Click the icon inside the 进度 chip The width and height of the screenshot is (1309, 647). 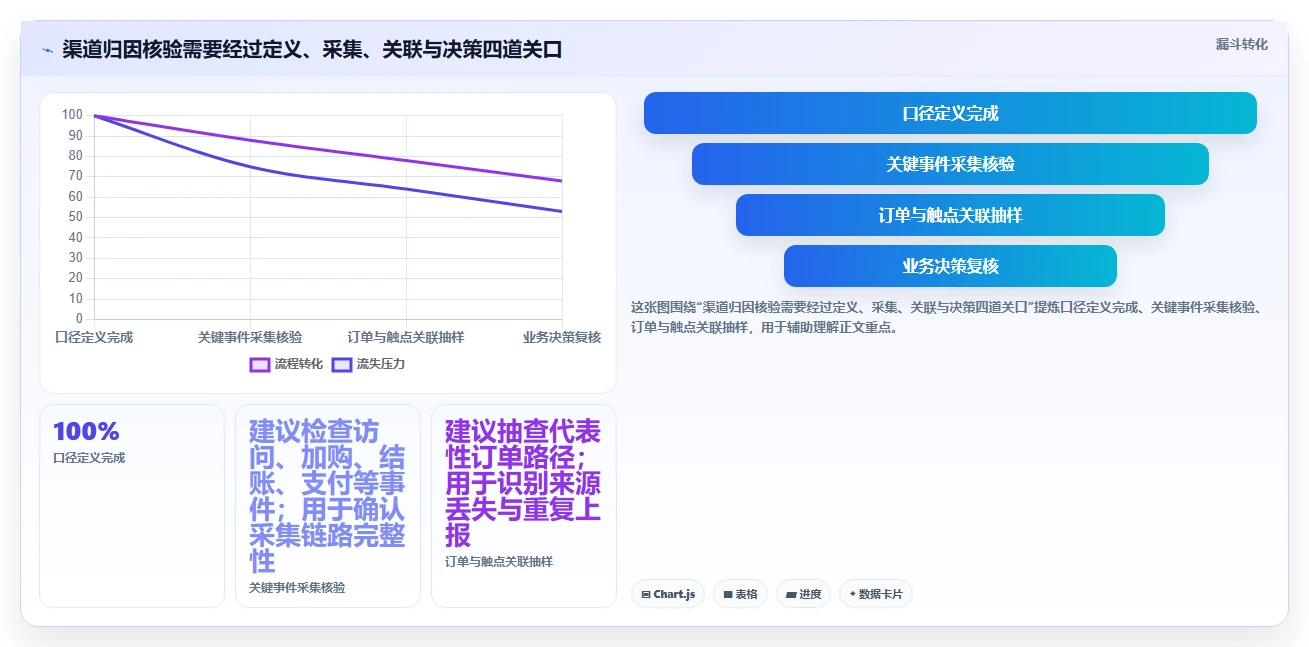tap(791, 594)
